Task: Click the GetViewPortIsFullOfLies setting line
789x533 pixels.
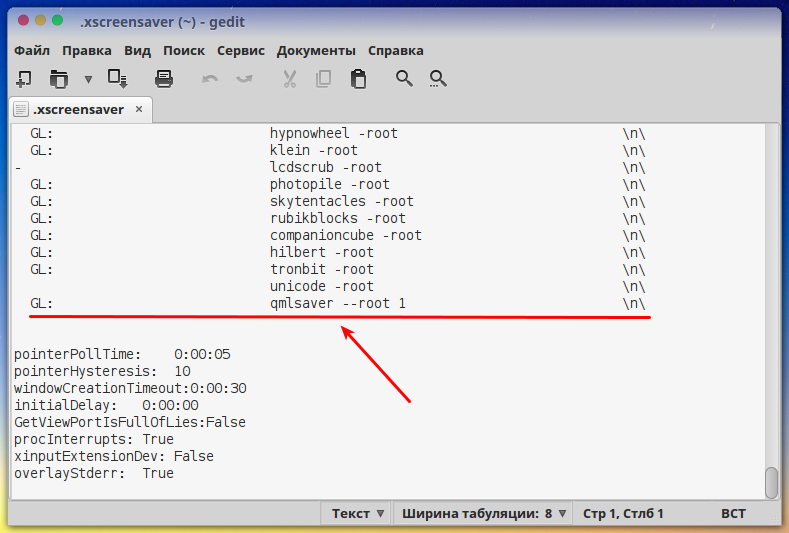Action: click(130, 422)
